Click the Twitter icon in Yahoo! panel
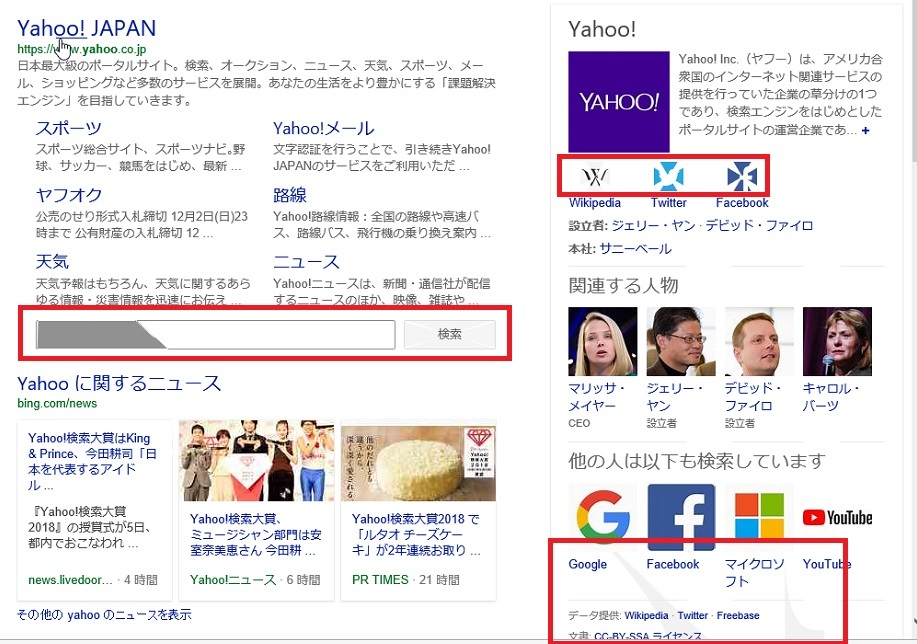 668,177
